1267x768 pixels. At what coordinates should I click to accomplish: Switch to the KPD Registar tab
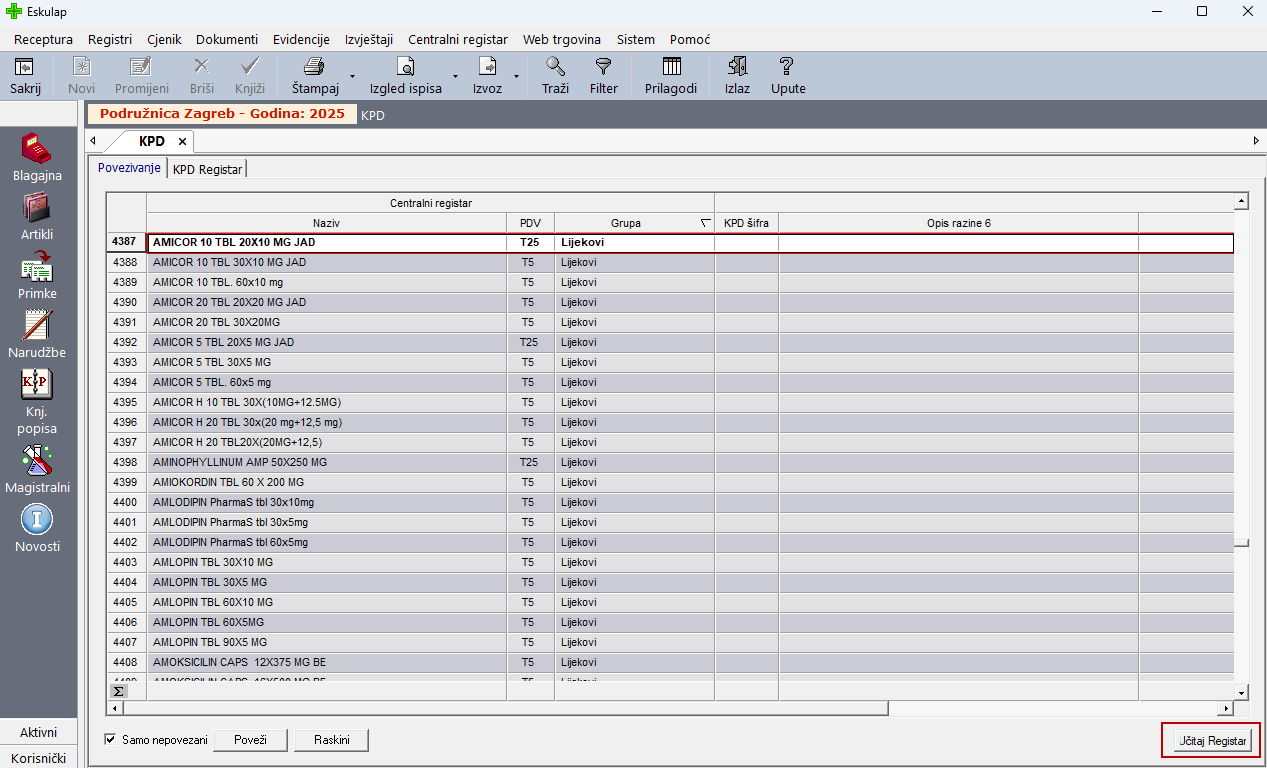[x=207, y=169]
